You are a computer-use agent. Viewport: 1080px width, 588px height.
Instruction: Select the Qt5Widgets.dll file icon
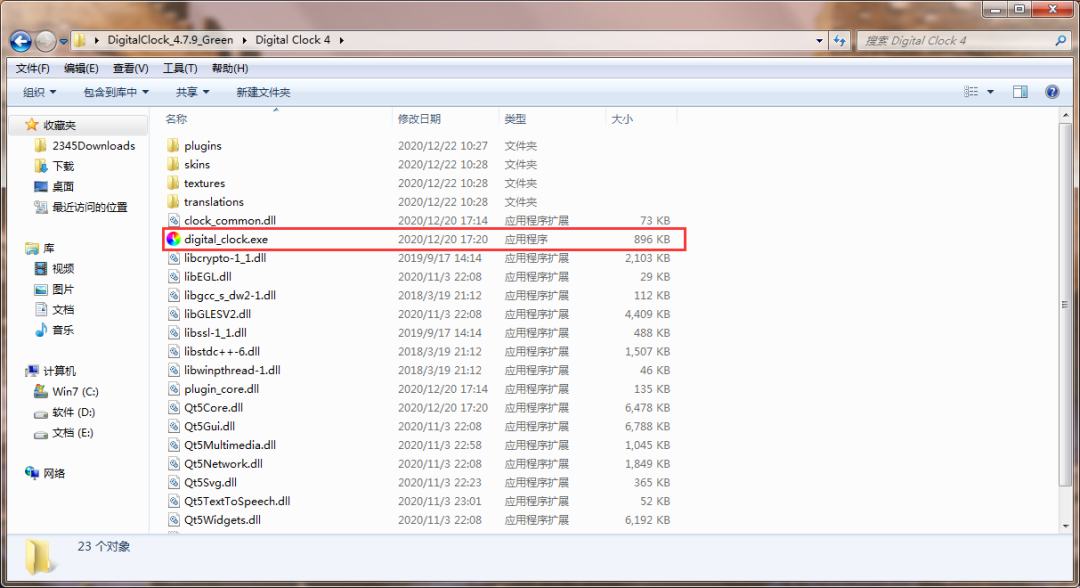coord(174,519)
